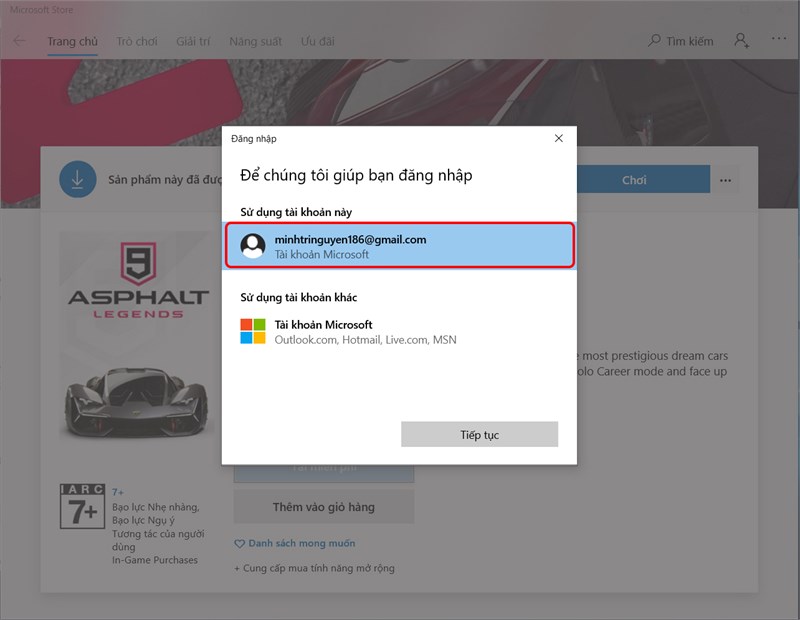The width and height of the screenshot is (800, 620).
Task: Open Danh sách mong muốn link
Action: click(x=302, y=543)
